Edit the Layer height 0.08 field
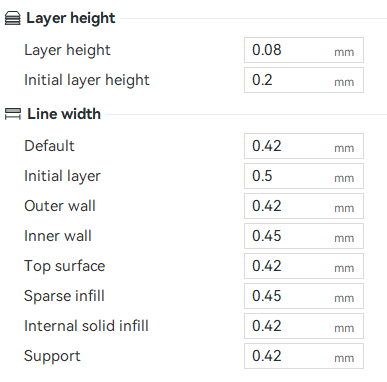 click(x=304, y=50)
